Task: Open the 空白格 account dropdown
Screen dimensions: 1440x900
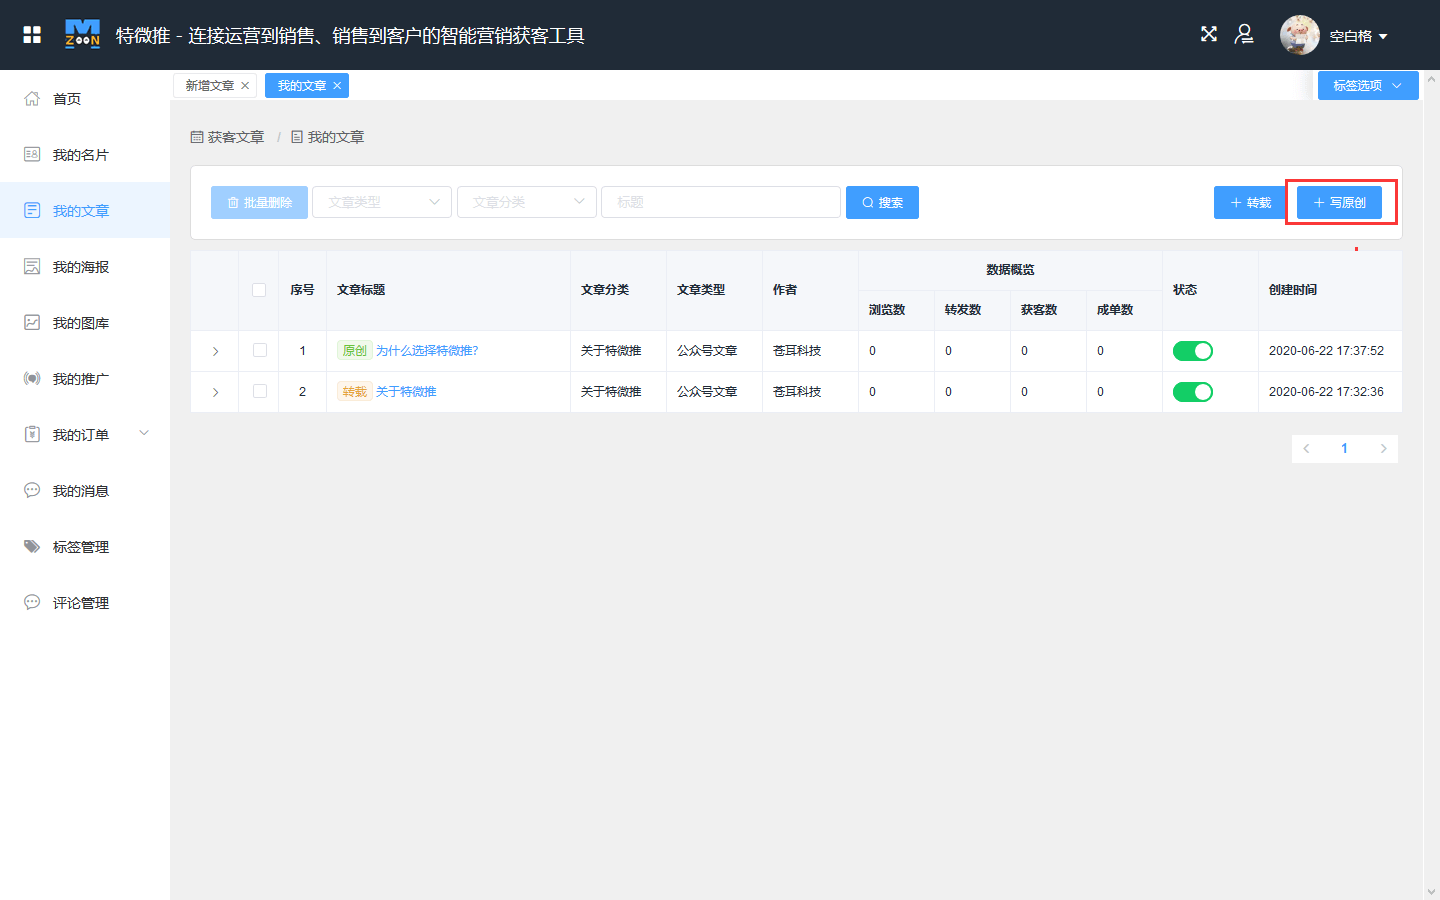Action: point(1358,36)
